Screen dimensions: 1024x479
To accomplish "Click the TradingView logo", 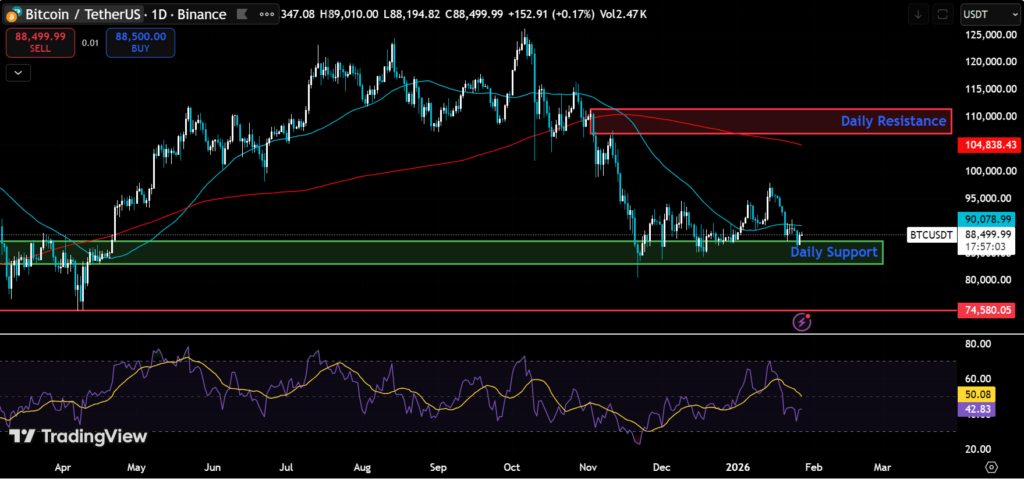I will click(78, 436).
